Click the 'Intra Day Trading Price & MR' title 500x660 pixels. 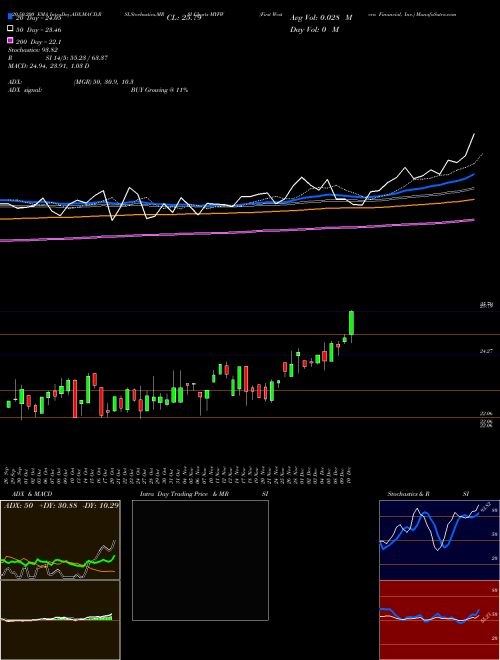[184, 494]
